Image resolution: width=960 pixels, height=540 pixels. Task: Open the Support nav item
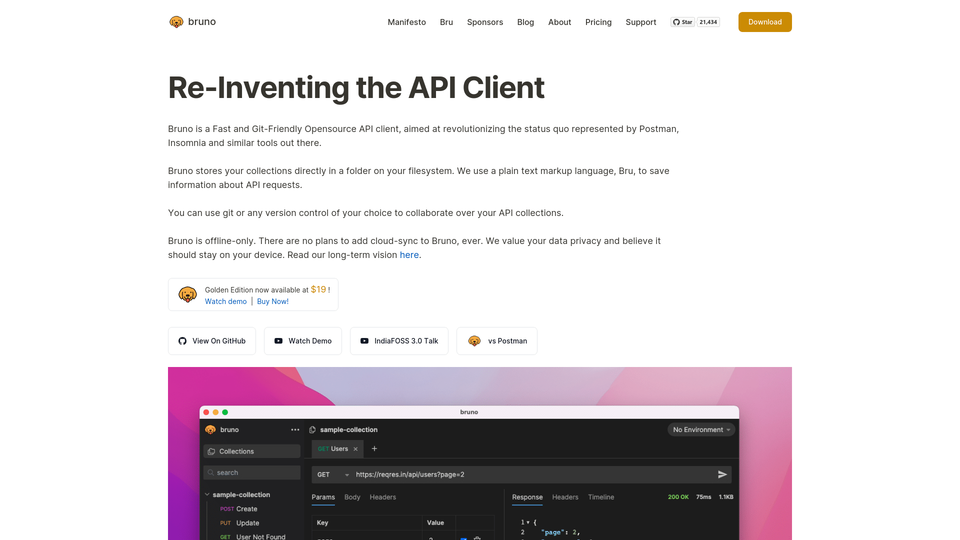640,22
